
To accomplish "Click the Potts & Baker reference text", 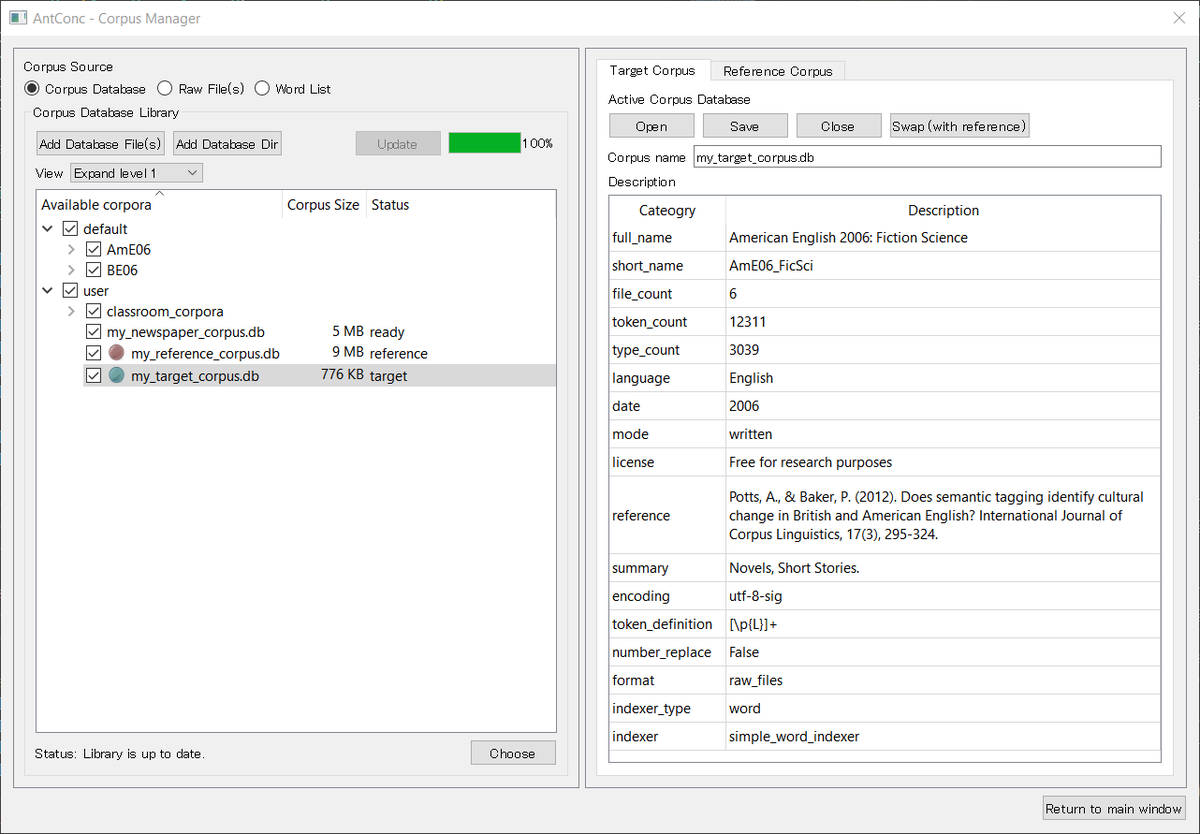I will click(x=936, y=516).
